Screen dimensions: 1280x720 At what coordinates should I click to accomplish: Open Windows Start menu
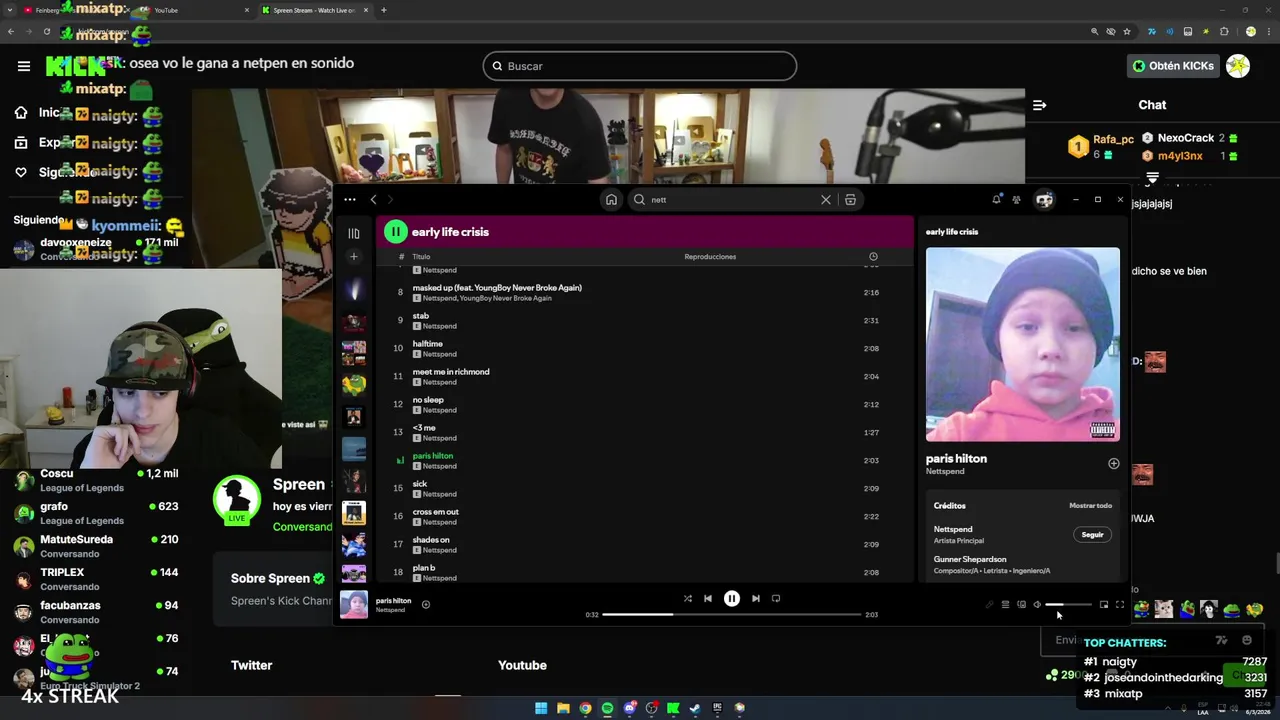click(541, 708)
